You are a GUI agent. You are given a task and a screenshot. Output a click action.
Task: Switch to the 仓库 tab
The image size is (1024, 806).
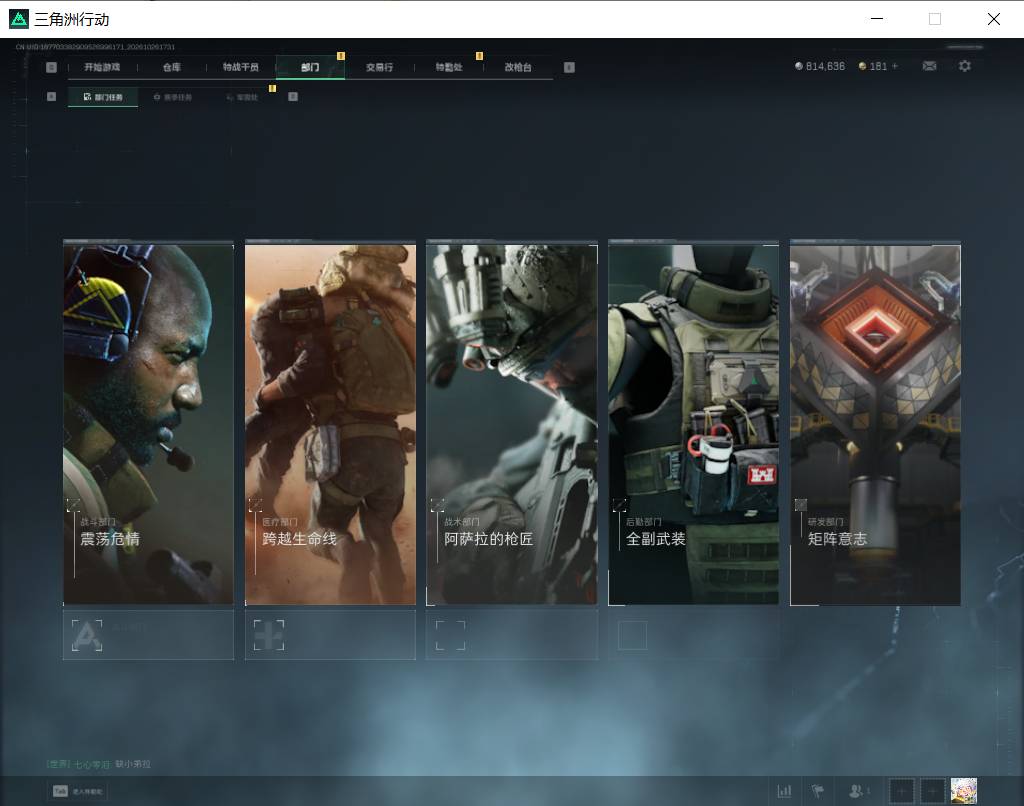tap(172, 67)
